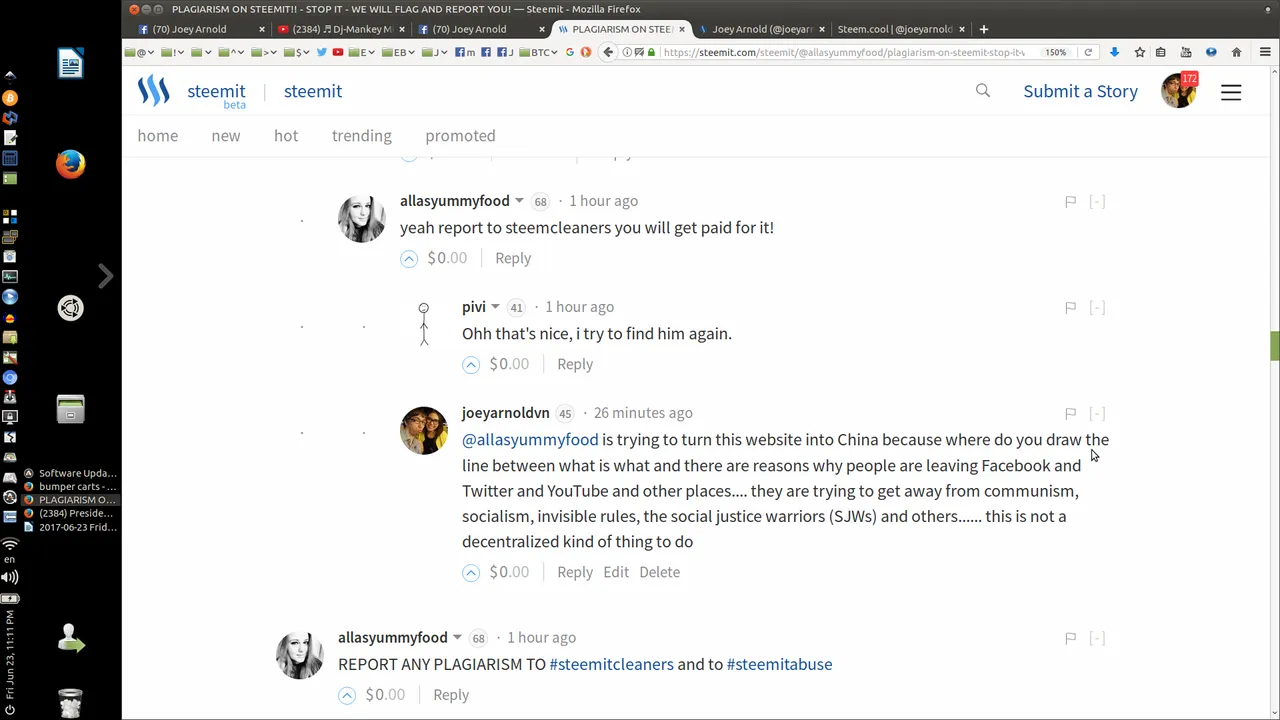The width and height of the screenshot is (1280, 720).
Task: Open the volume control in system tray
Action: tap(10, 577)
